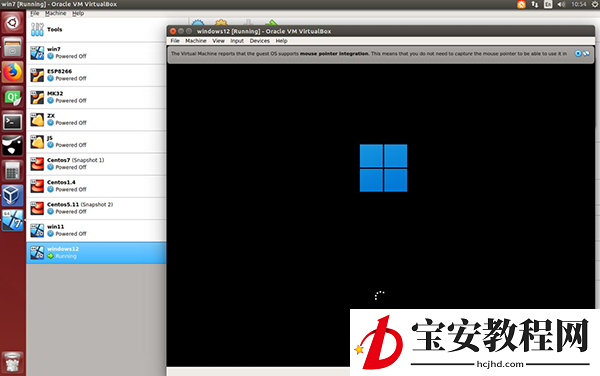The height and width of the screenshot is (376, 600).
Task: Select the JS virtual machine
Action: tap(96, 142)
